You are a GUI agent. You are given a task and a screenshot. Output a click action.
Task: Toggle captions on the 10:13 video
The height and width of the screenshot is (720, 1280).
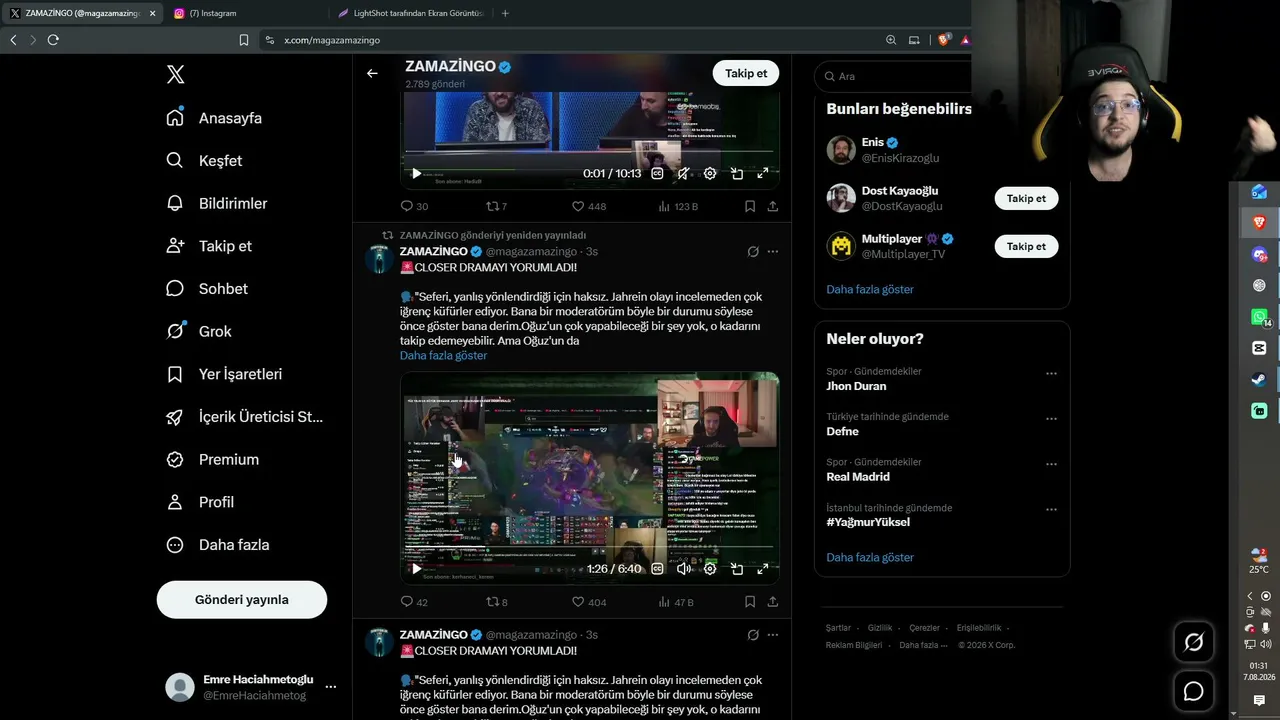[x=657, y=173]
